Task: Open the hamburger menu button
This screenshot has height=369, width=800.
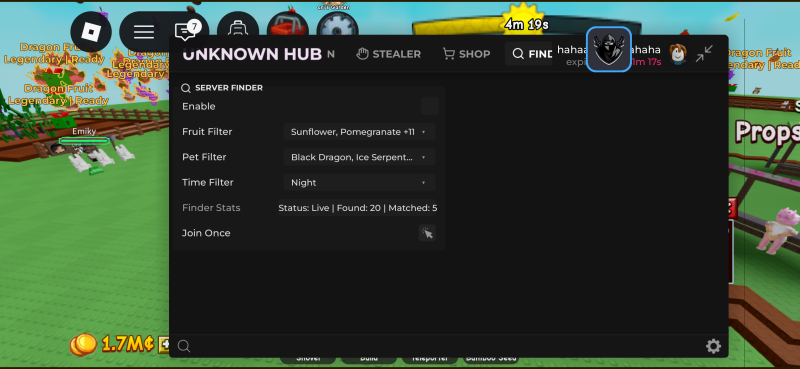Action: (x=144, y=32)
